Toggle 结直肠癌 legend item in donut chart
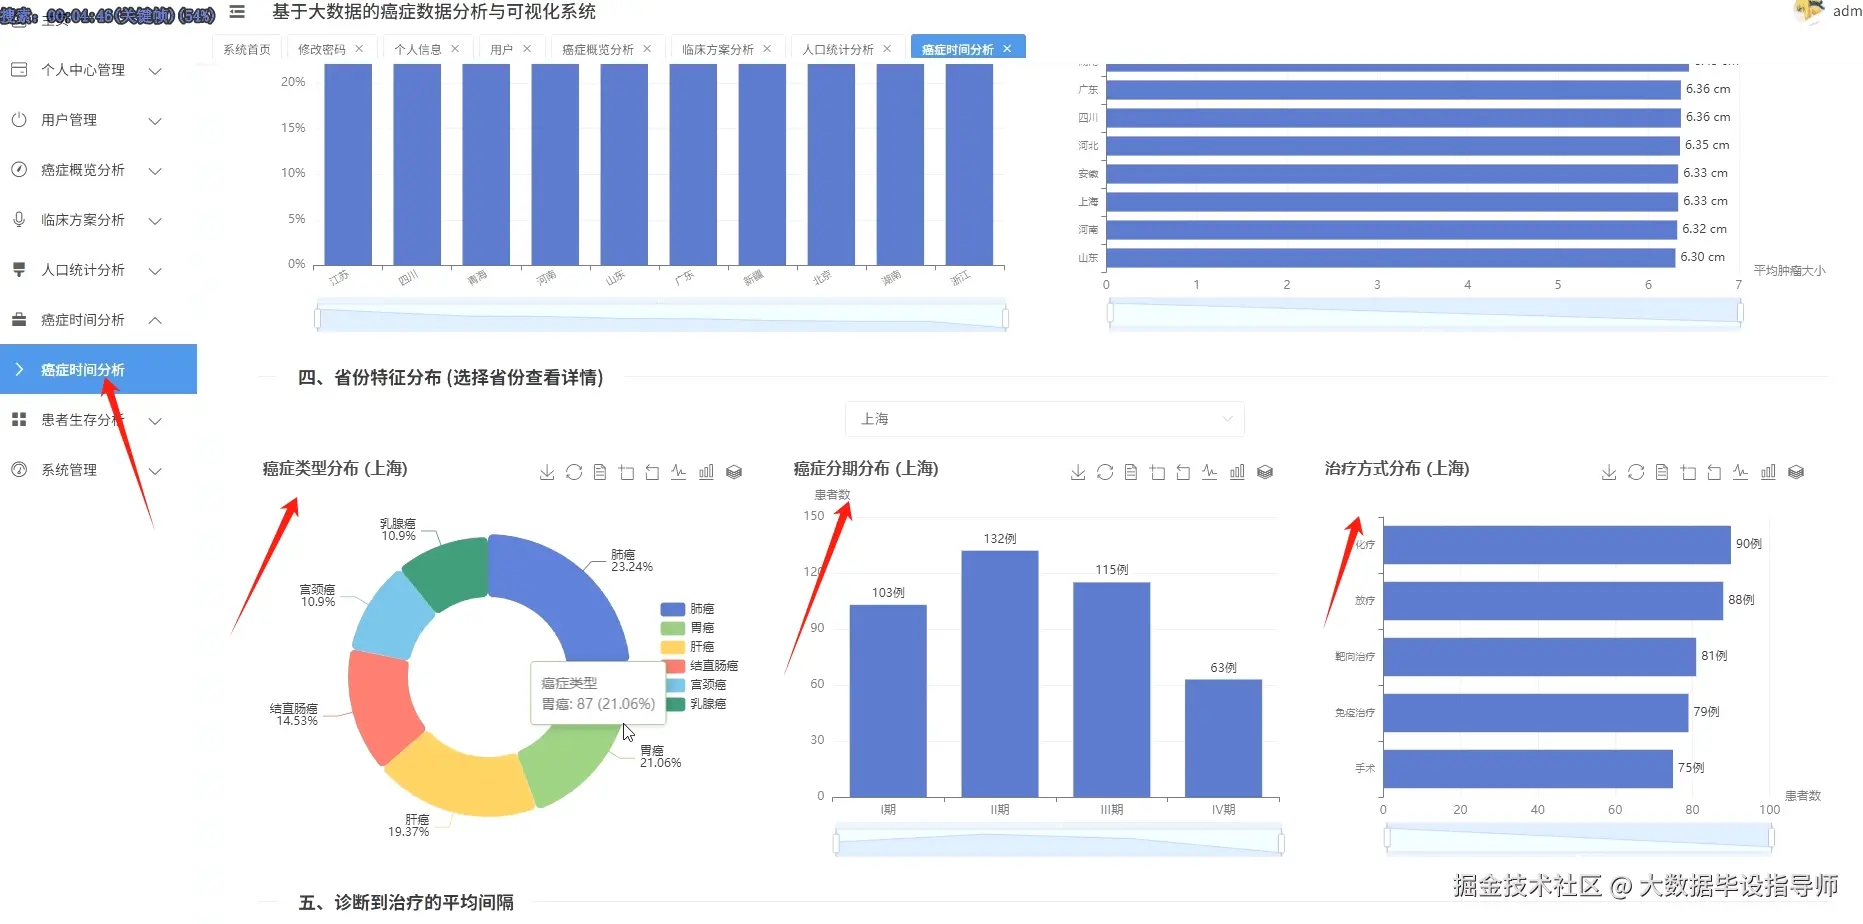 click(700, 666)
